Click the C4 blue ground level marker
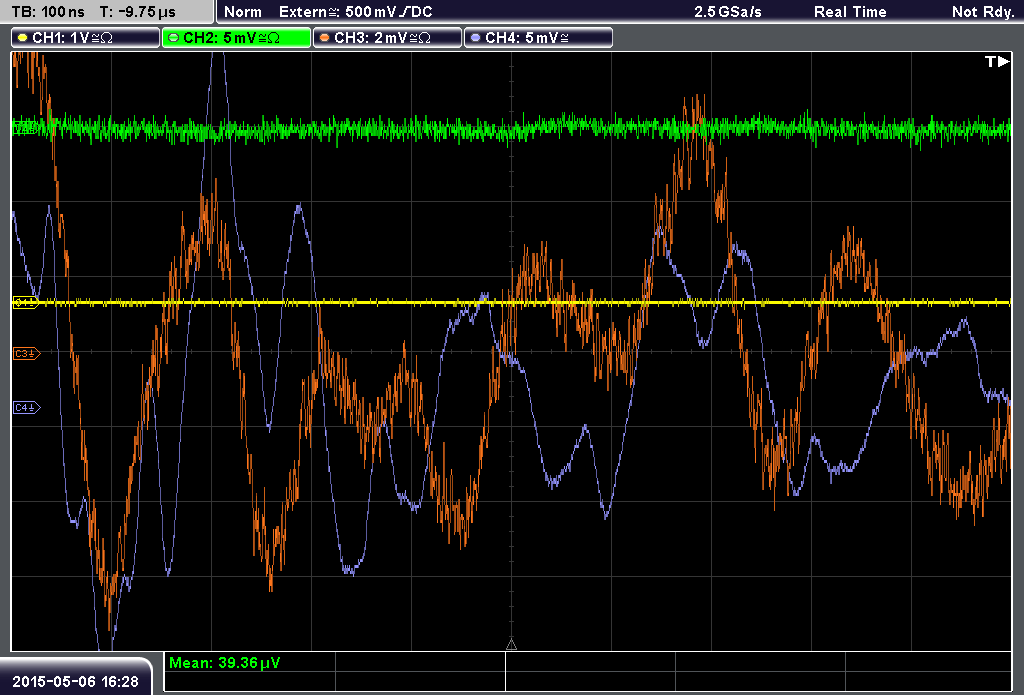Viewport: 1024px width, 695px height. [x=27, y=408]
